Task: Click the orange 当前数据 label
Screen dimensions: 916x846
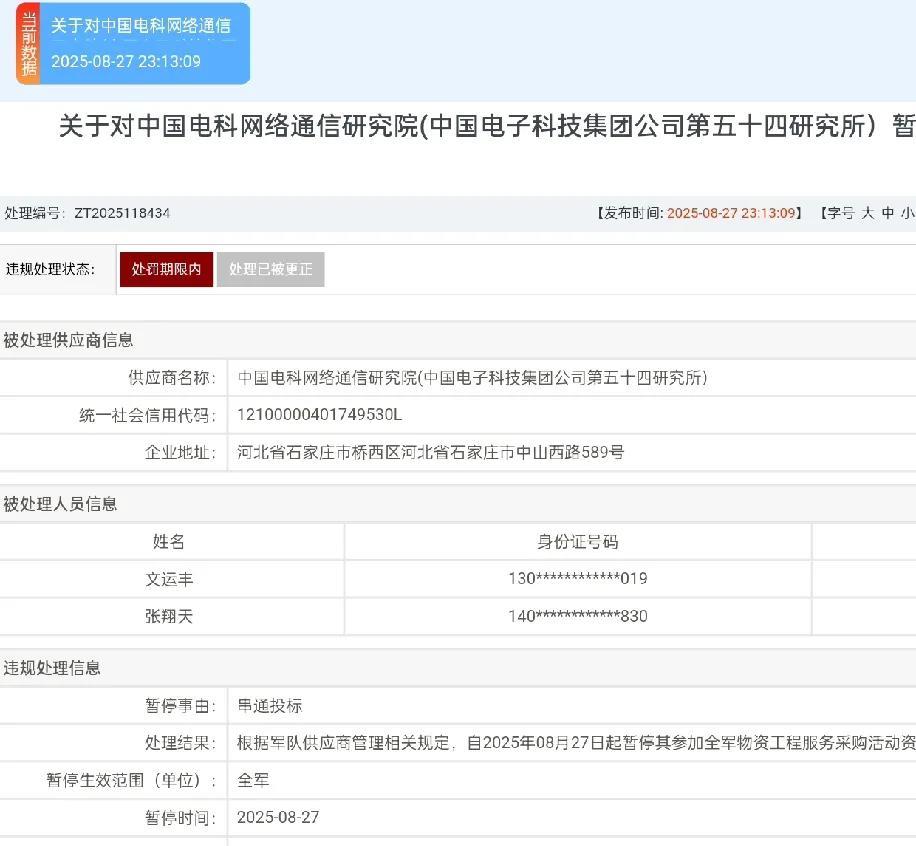Action: point(28,44)
